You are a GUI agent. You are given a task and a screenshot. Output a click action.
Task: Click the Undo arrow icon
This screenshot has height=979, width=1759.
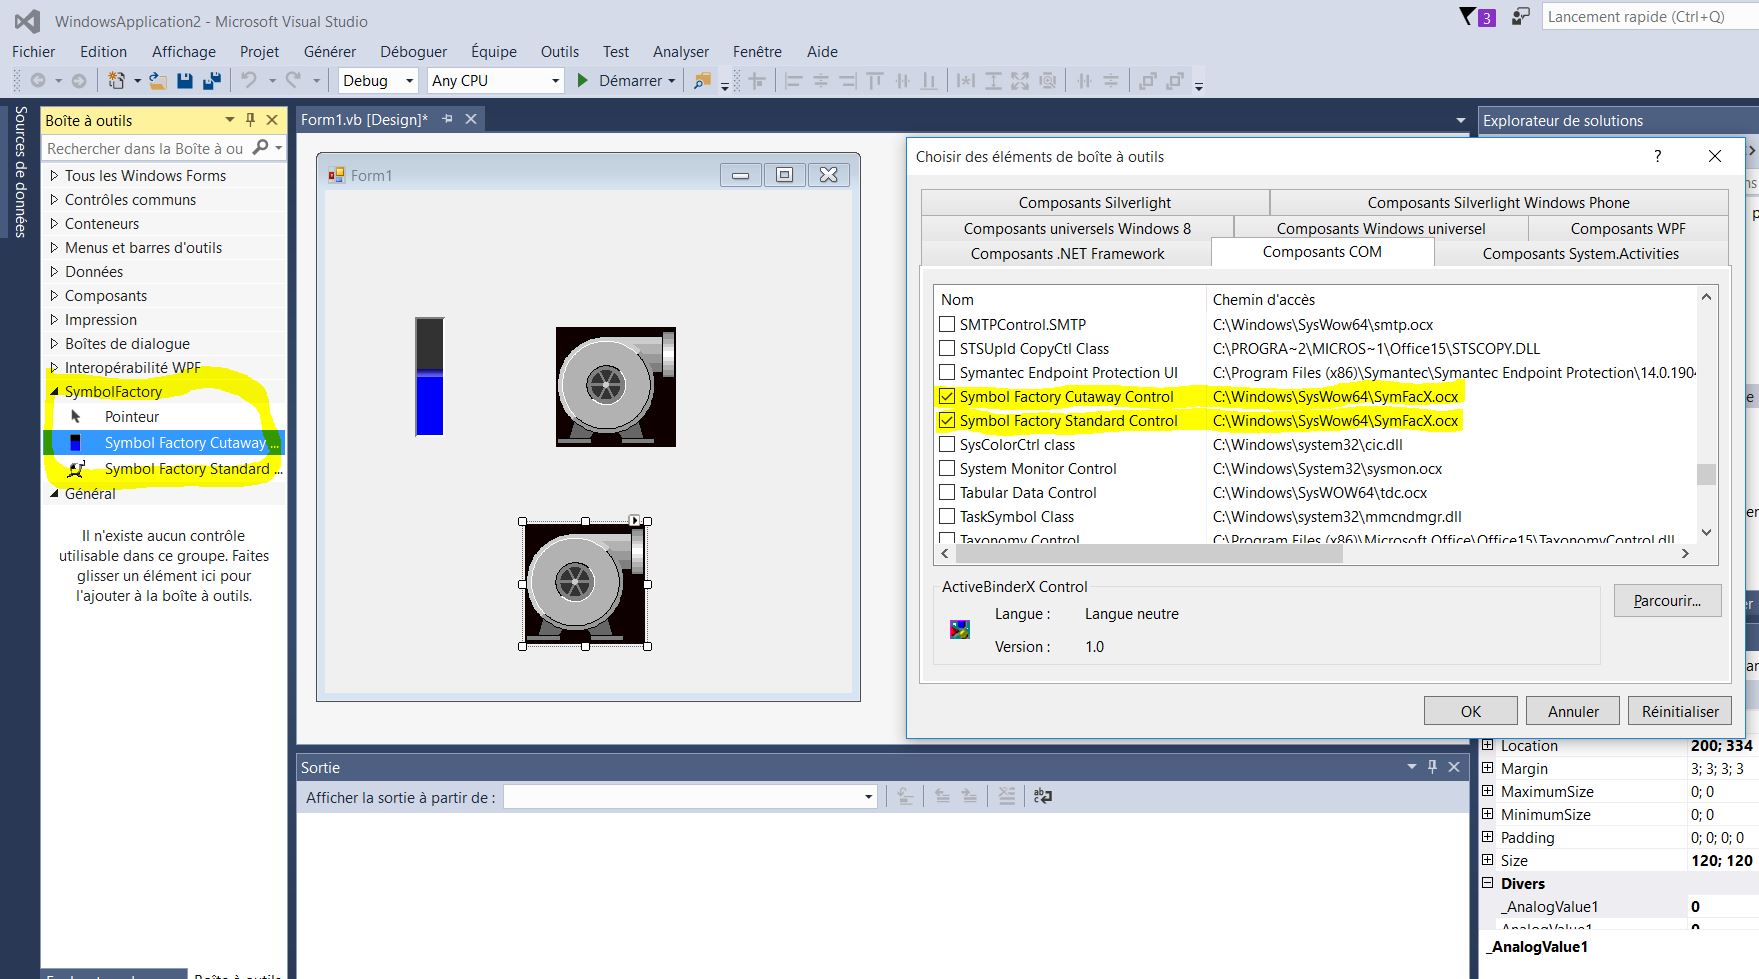[249, 80]
